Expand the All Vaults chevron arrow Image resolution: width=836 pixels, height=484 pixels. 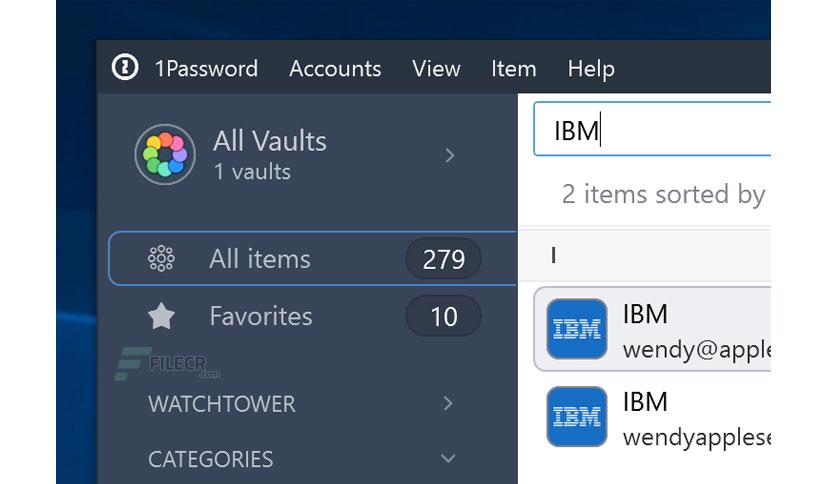pyautogui.click(x=449, y=155)
